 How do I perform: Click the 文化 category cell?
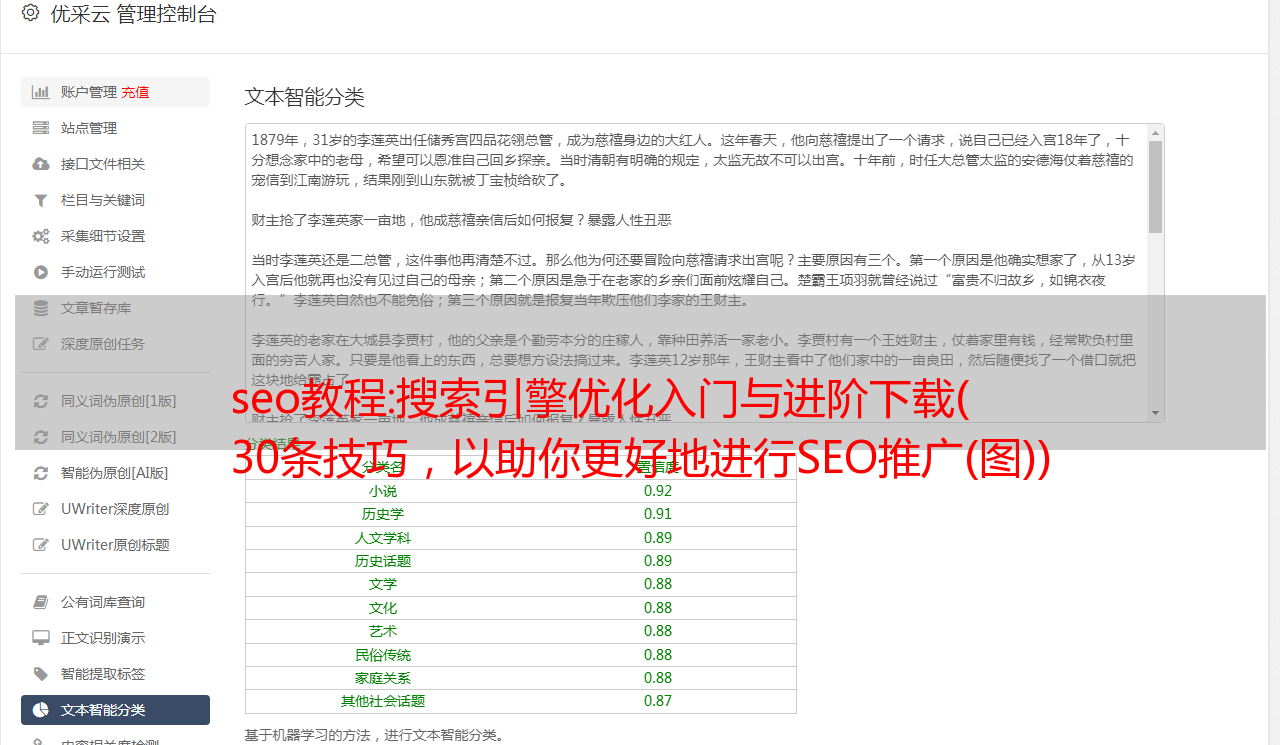pyautogui.click(x=383, y=608)
